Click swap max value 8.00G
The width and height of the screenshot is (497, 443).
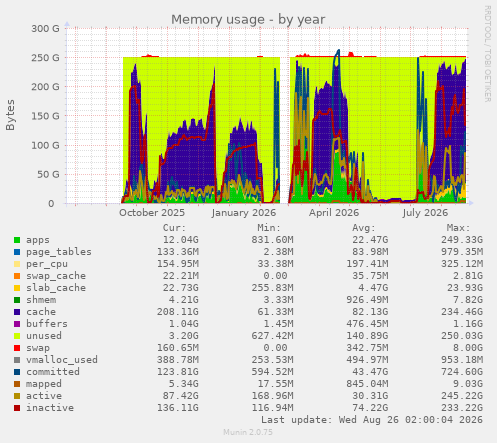pos(468,348)
